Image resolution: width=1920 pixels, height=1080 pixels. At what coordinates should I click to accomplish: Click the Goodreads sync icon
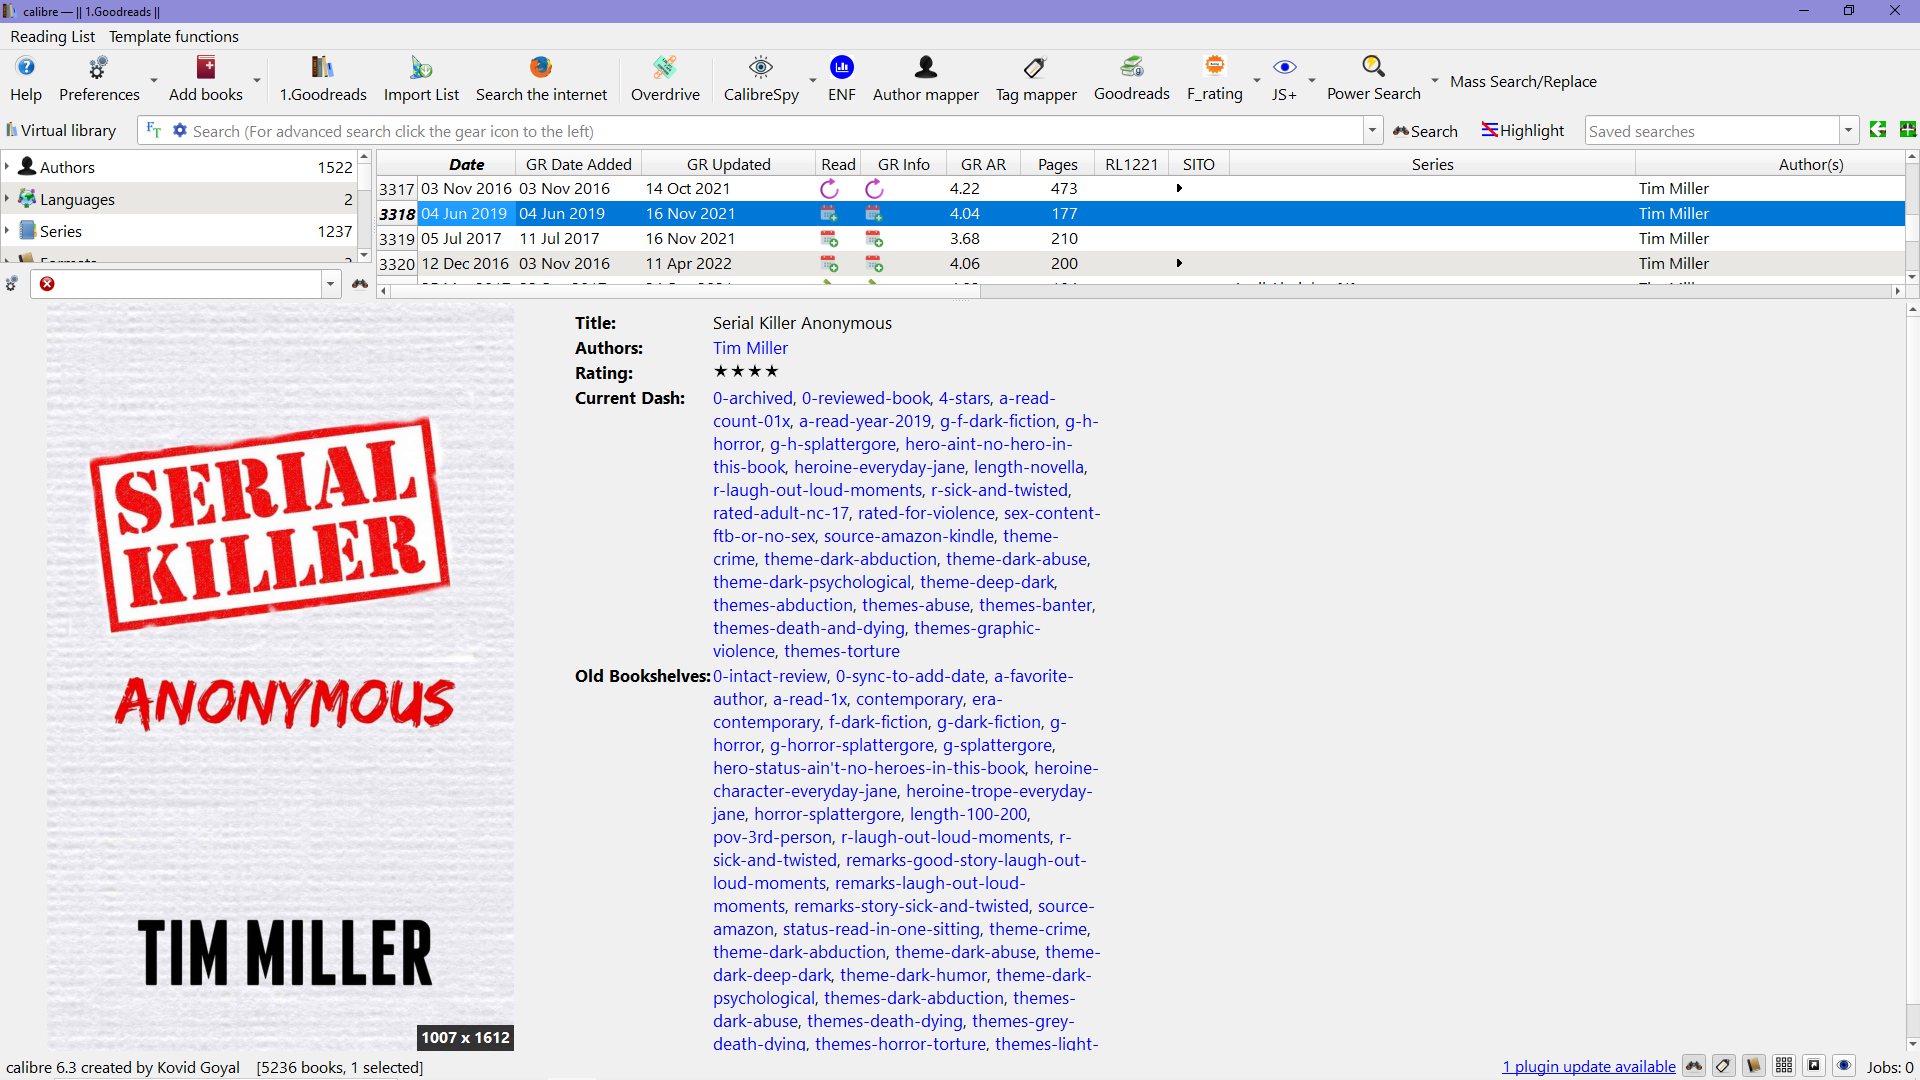pos(1131,79)
